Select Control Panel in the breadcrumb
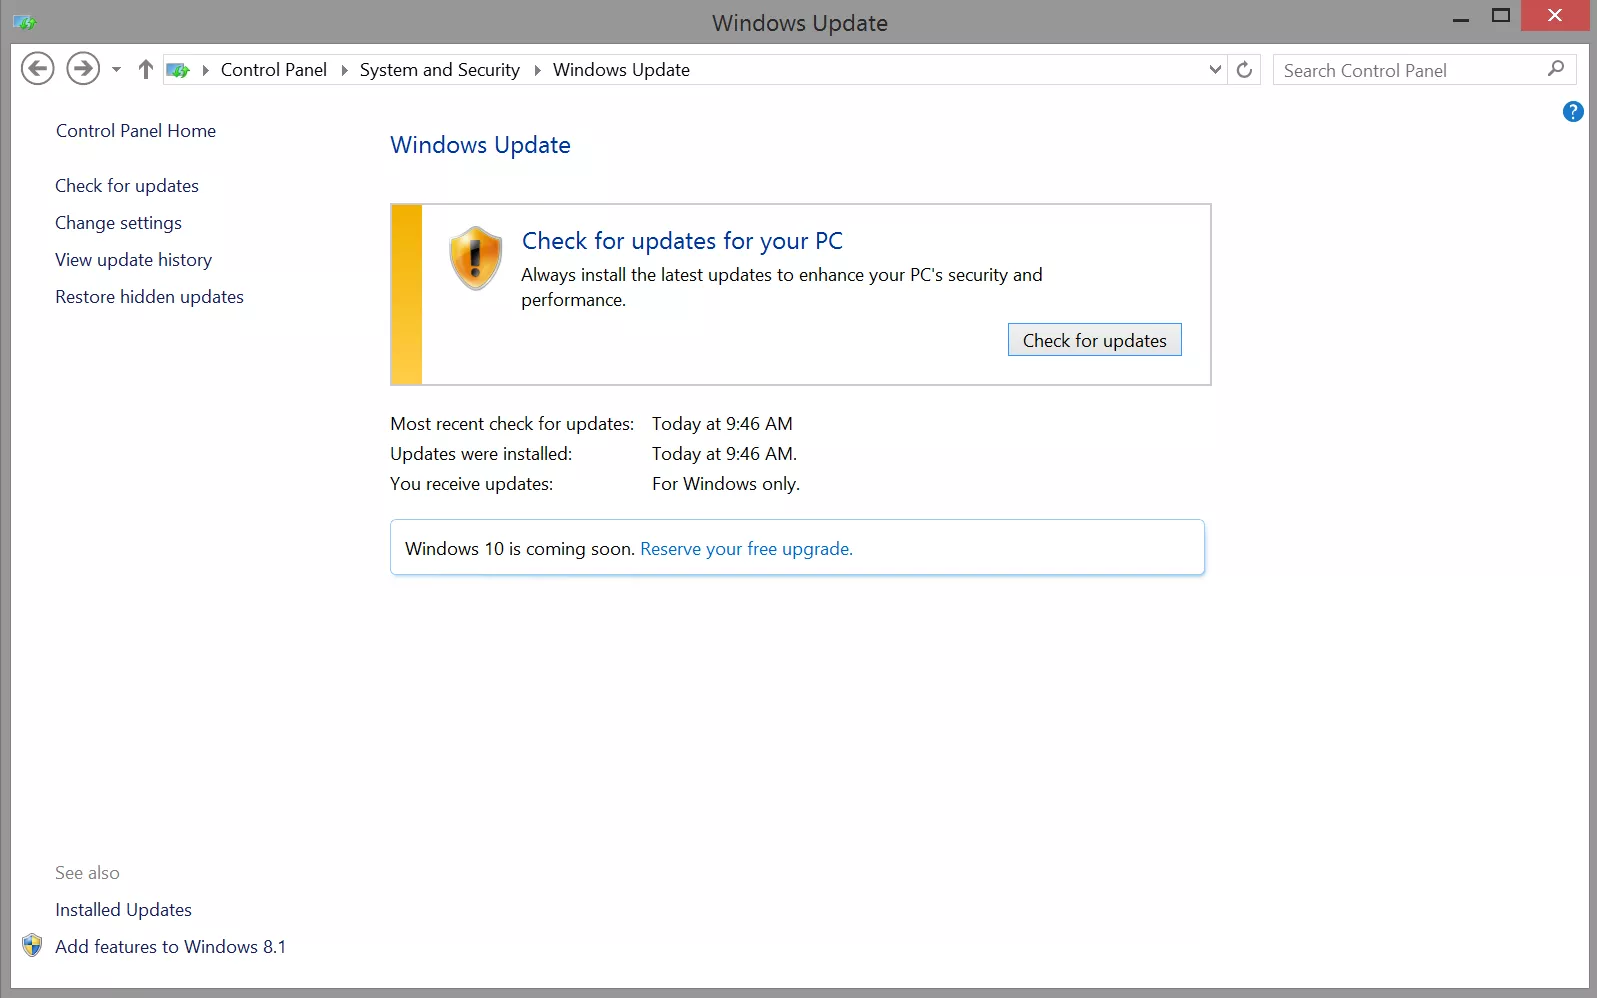 point(274,70)
